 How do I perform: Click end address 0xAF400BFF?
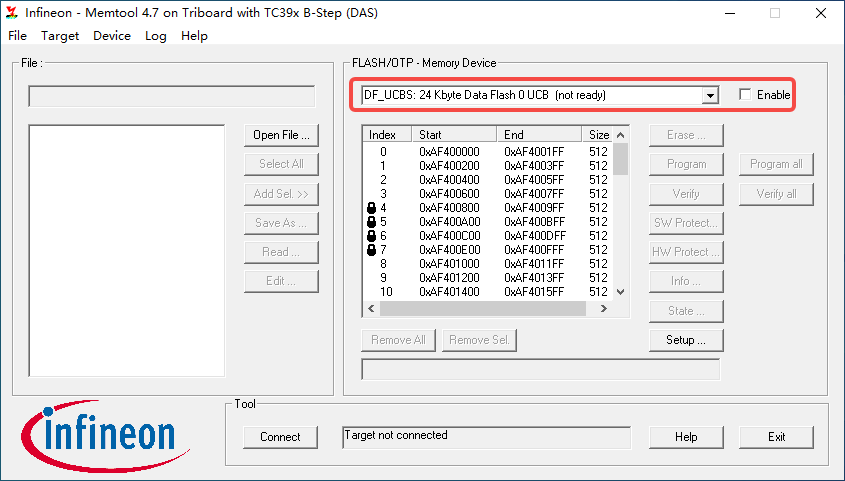pyautogui.click(x=534, y=222)
